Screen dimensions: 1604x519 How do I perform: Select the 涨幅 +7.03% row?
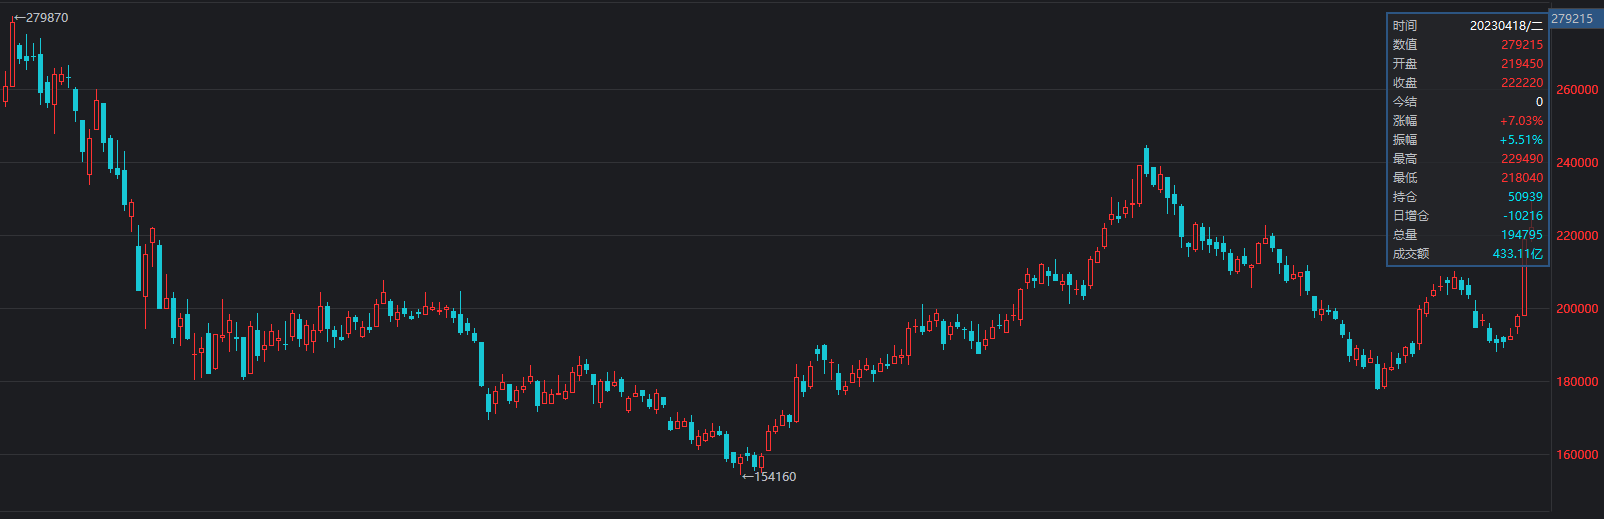point(1467,121)
